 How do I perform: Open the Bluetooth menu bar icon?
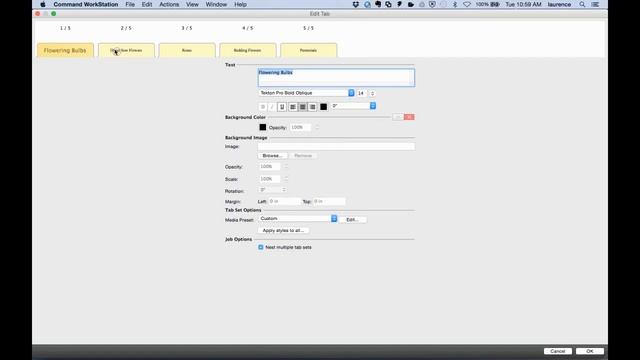(x=455, y=4)
